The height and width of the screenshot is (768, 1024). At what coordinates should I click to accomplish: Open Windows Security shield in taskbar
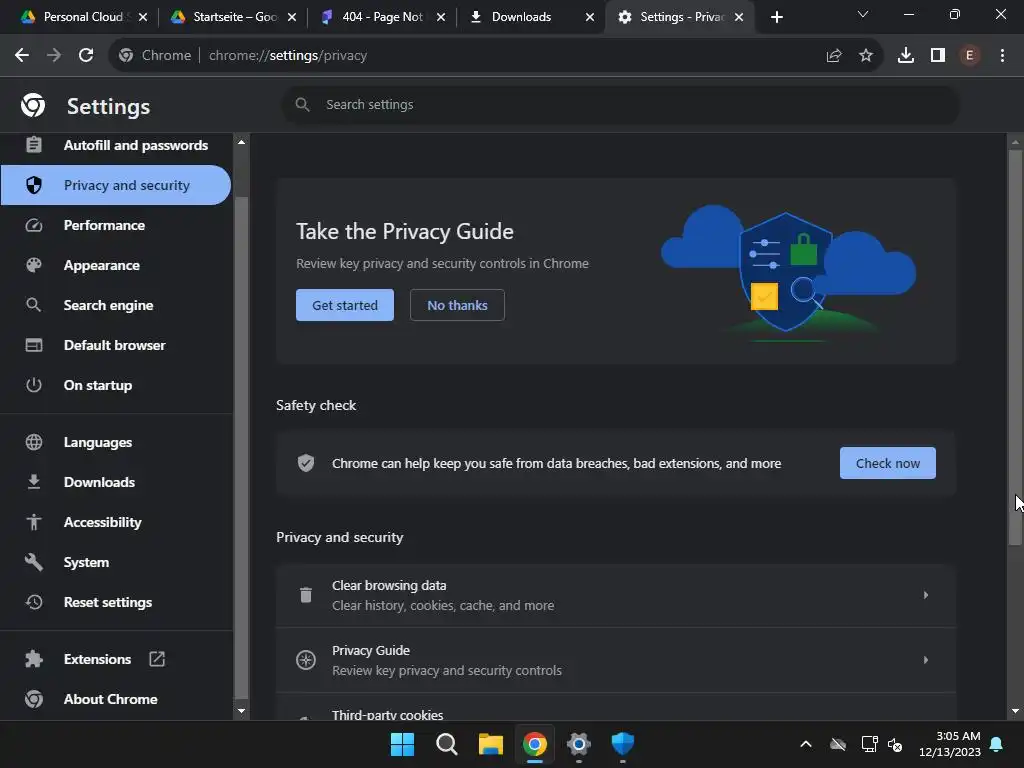622,744
